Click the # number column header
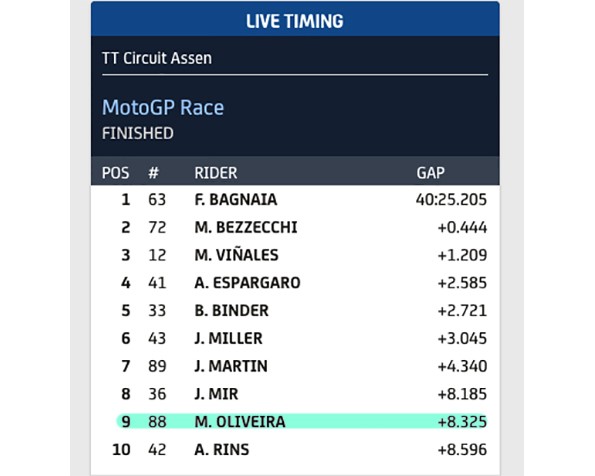This screenshot has height=476, width=595. click(x=153, y=173)
